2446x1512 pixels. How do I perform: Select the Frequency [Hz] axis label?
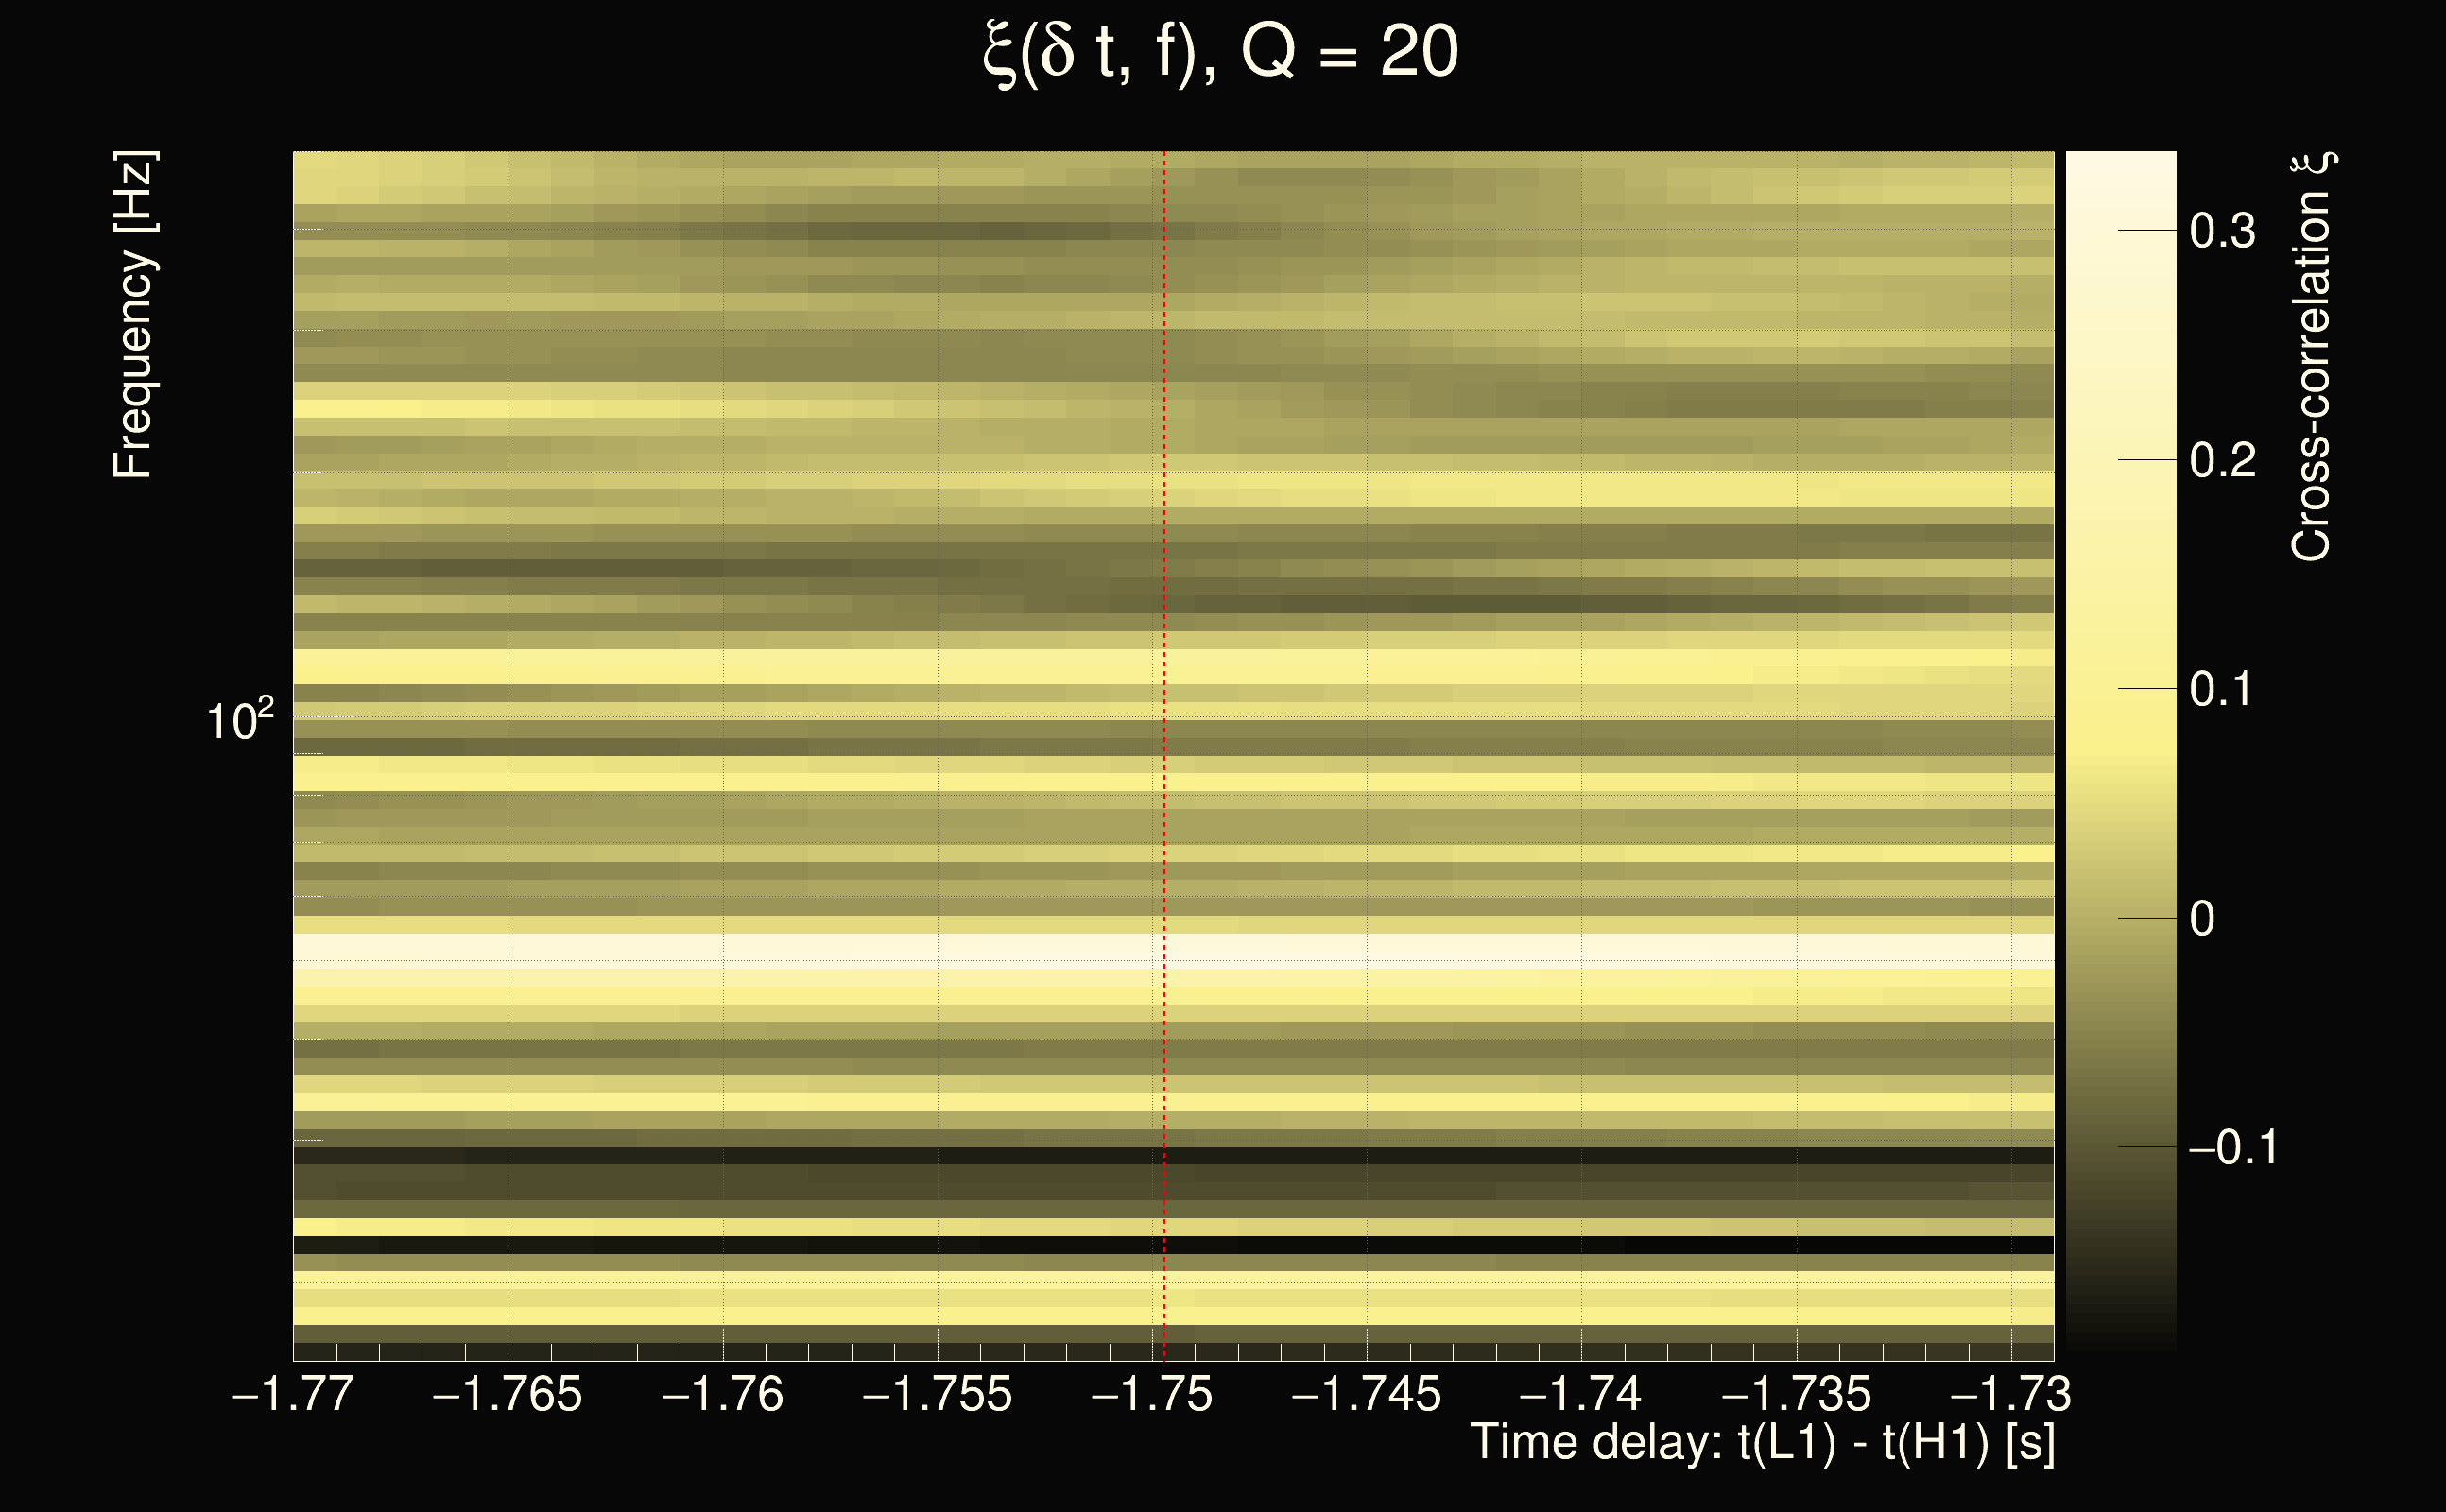[133, 315]
